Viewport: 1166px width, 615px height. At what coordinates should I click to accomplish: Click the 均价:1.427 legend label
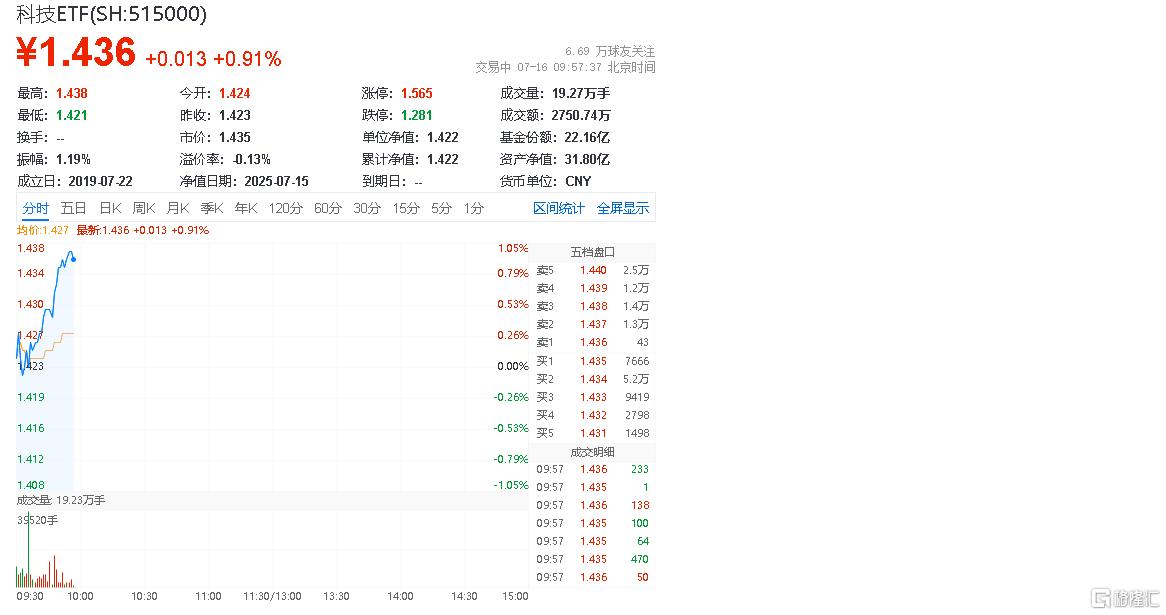[42, 231]
